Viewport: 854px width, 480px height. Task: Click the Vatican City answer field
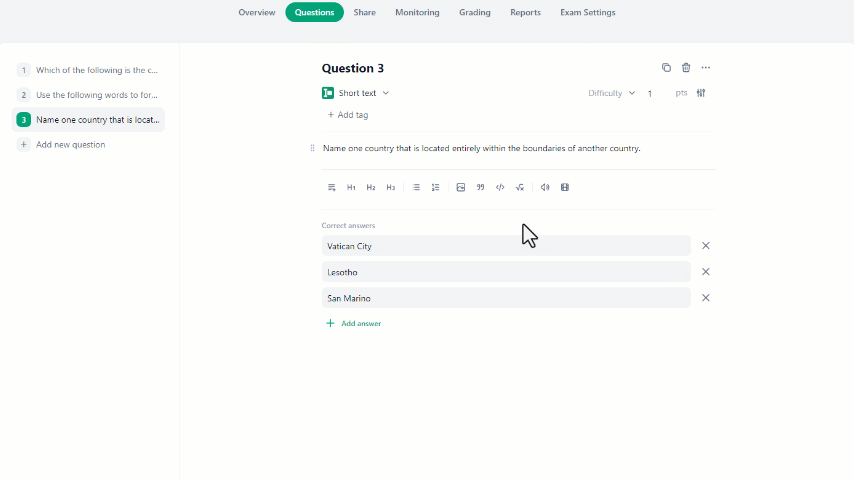506,246
